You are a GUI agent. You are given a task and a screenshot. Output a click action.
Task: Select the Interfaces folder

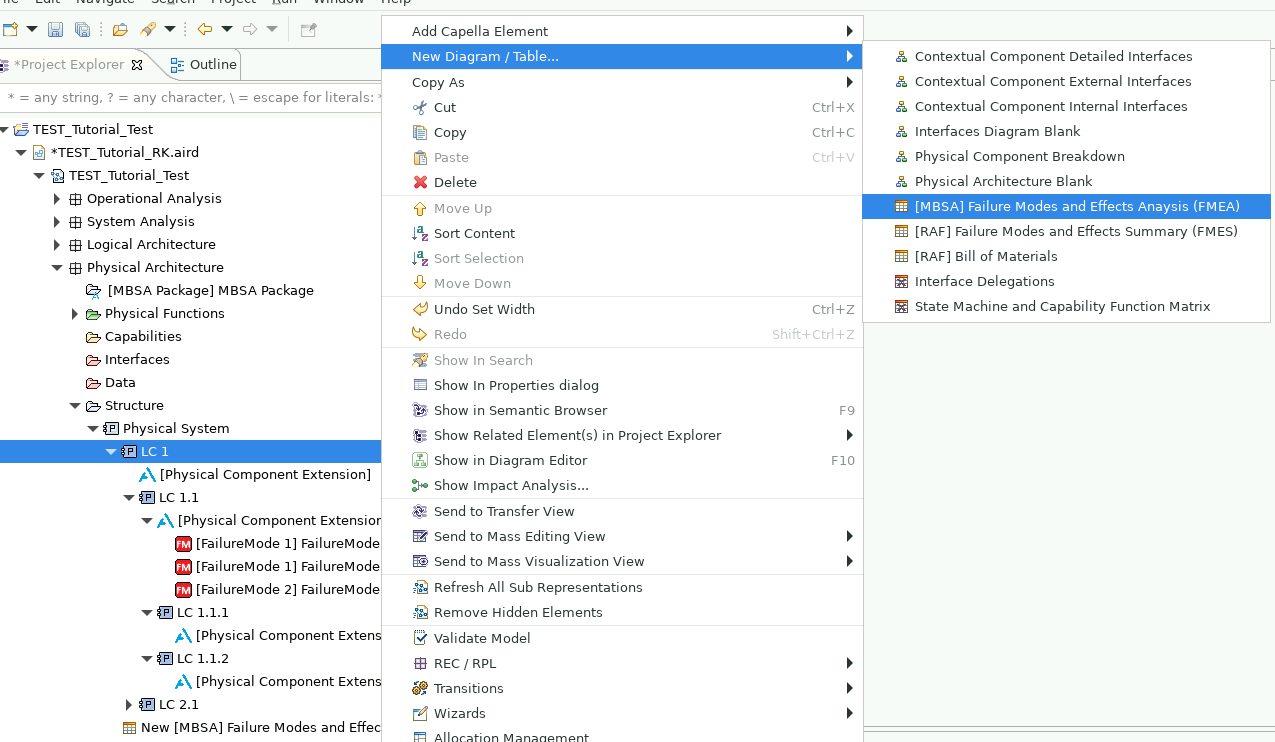click(128, 360)
